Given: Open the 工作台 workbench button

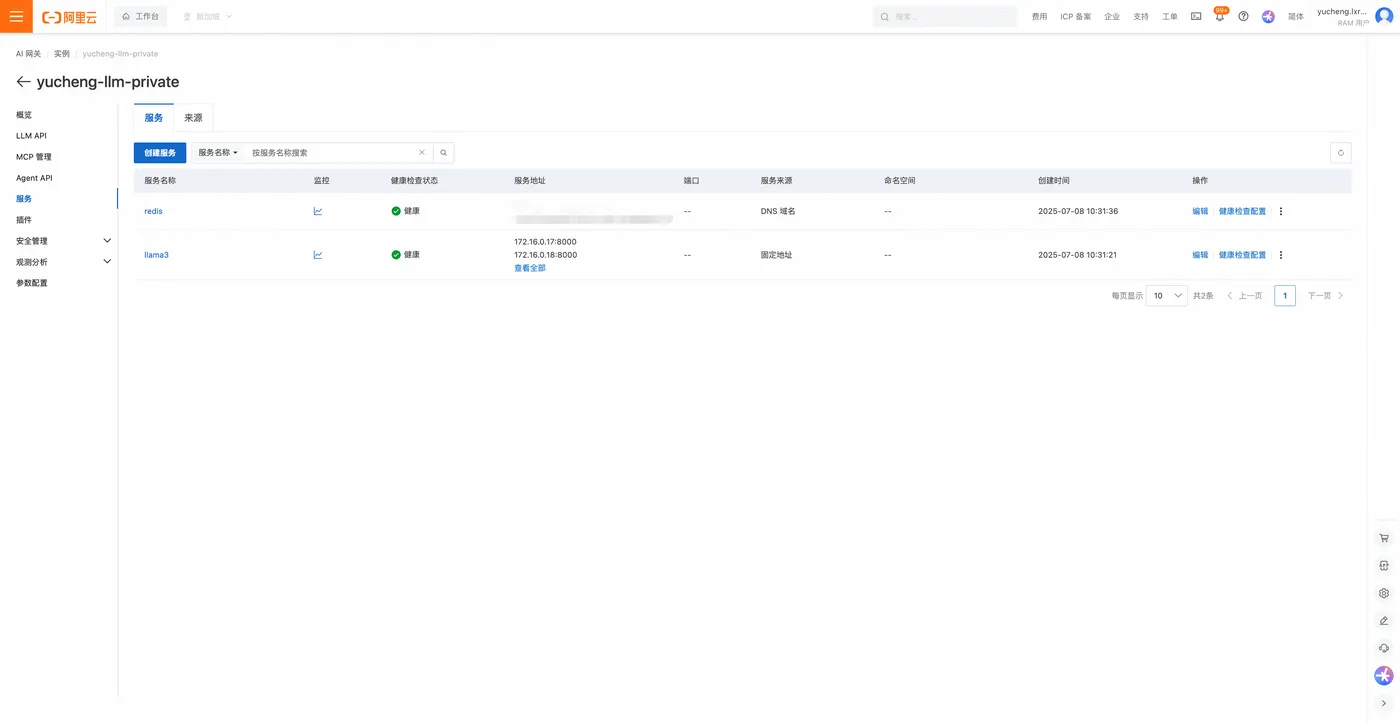Looking at the screenshot, I should tap(140, 17).
